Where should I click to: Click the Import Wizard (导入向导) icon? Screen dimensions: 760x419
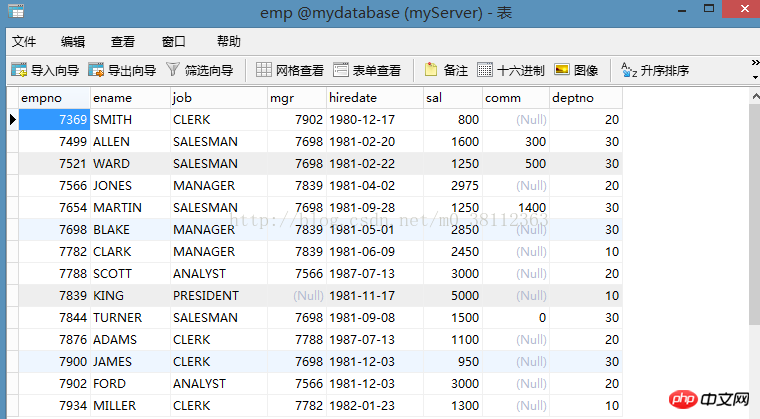(19, 70)
